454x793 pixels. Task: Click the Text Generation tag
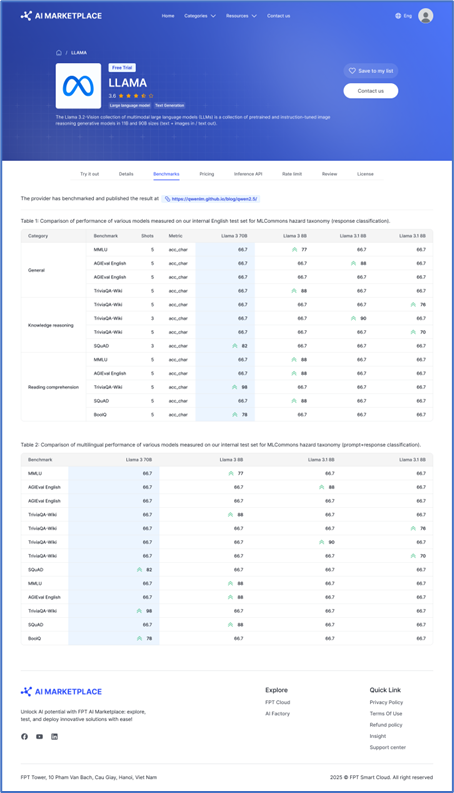[x=169, y=105]
